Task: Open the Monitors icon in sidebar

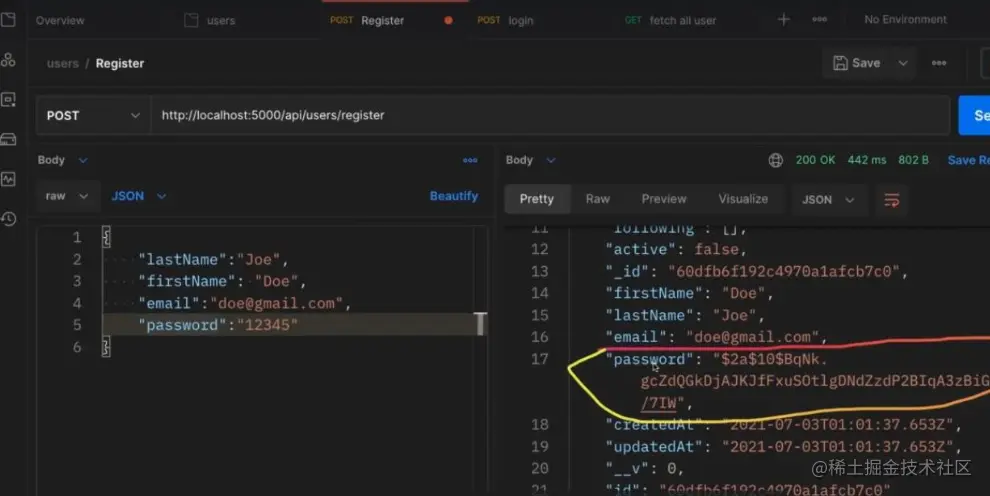Action: tap(8, 179)
